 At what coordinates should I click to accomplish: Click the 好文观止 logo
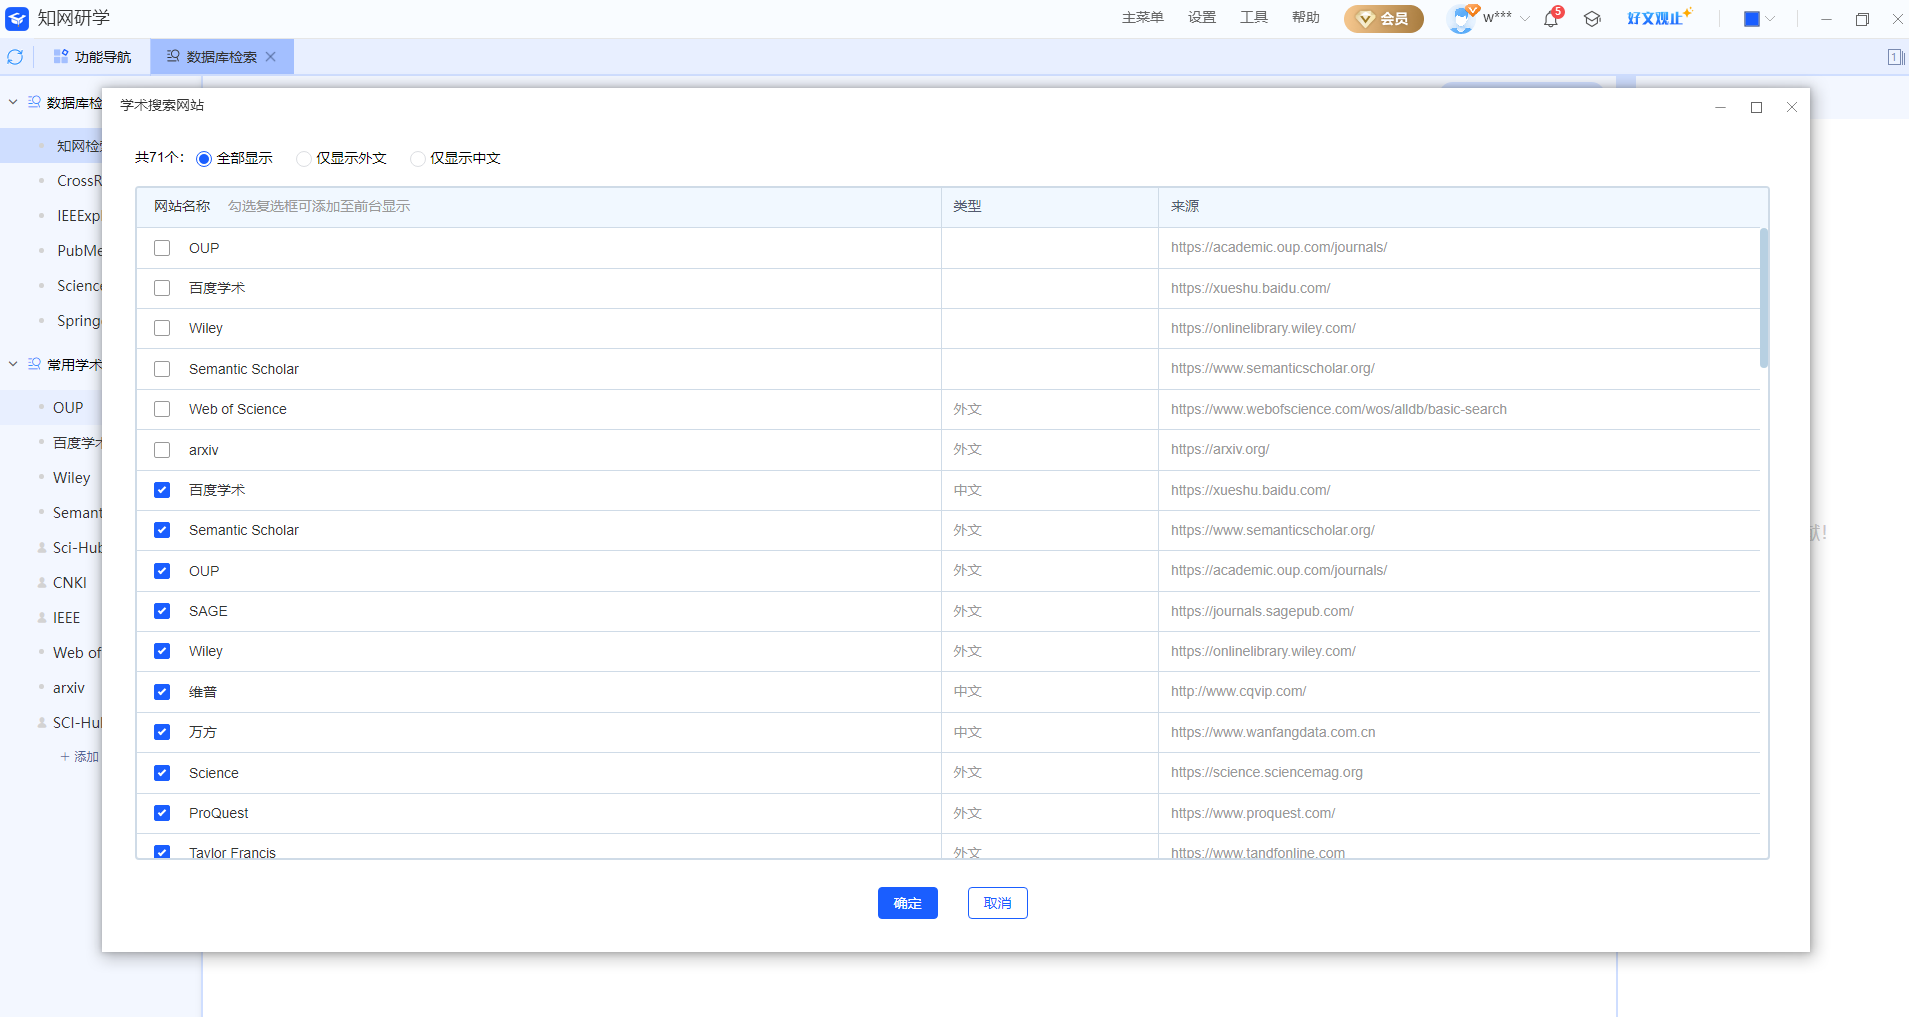1658,18
